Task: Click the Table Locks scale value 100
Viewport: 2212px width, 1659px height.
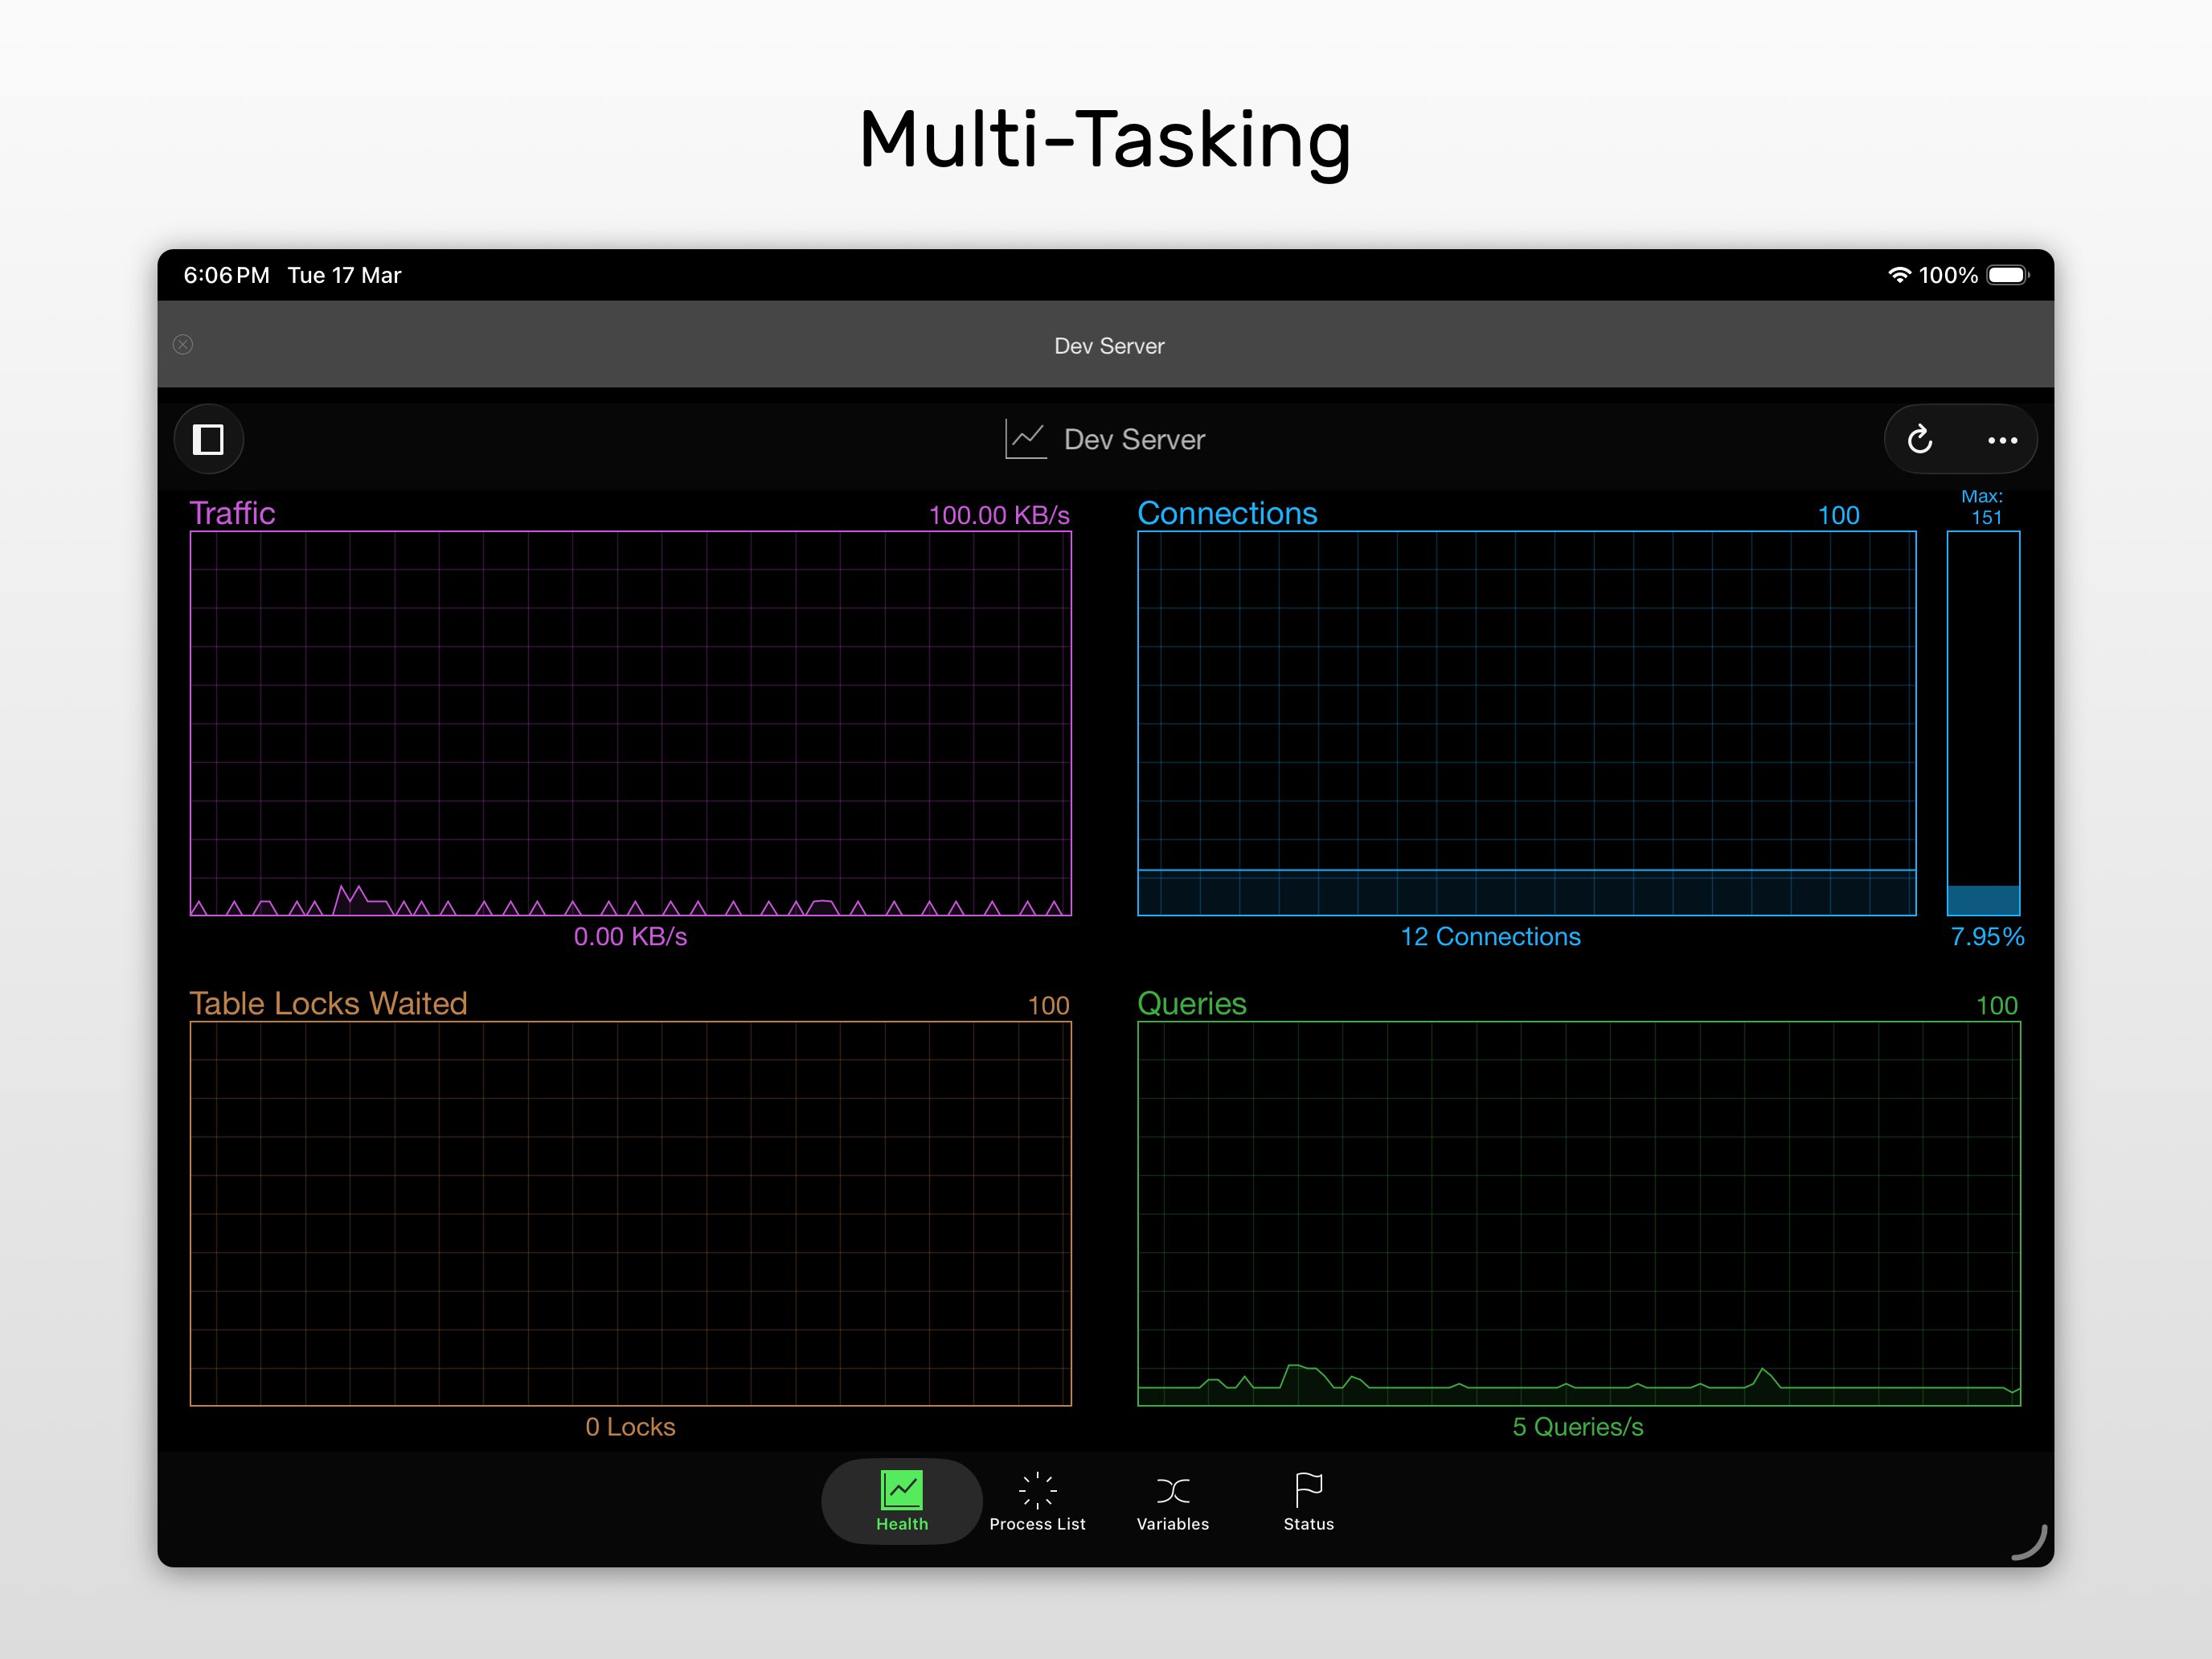Action: (1049, 1005)
